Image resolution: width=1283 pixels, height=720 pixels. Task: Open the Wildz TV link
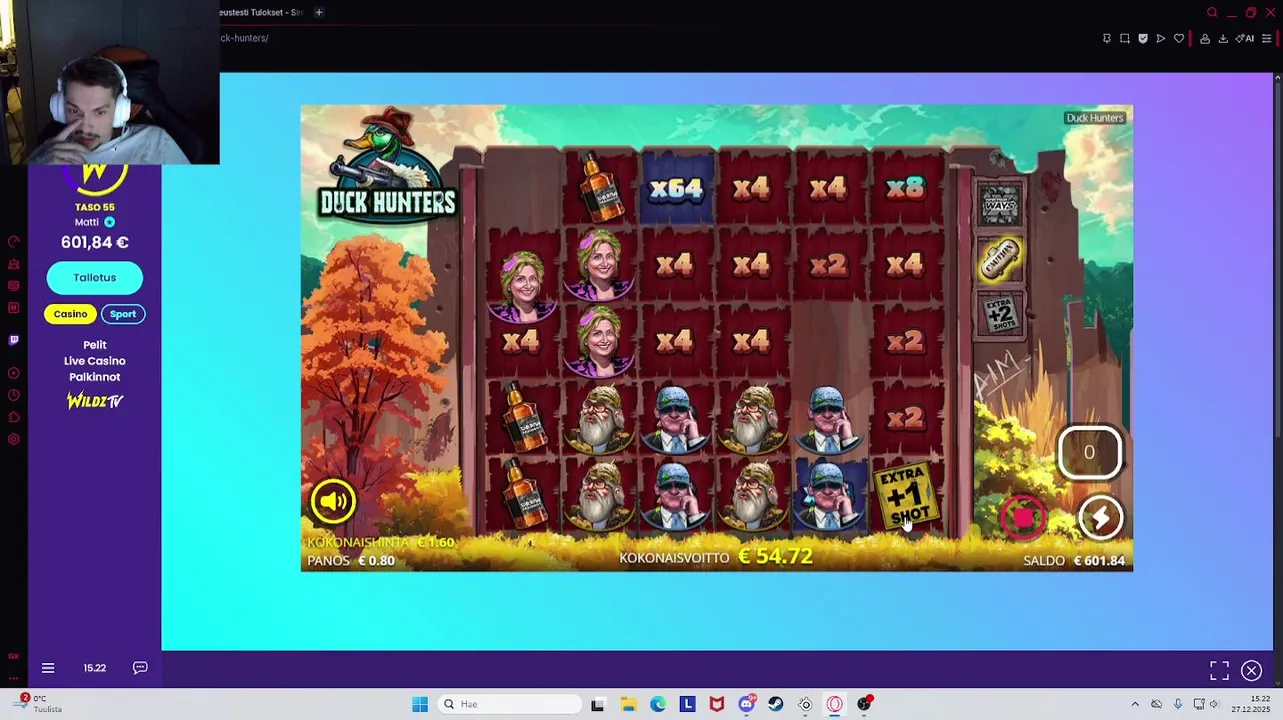[95, 401]
